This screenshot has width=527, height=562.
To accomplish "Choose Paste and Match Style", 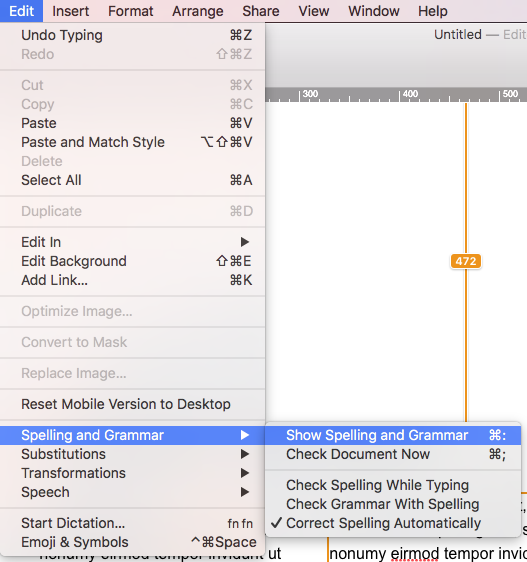I will [x=132, y=142].
